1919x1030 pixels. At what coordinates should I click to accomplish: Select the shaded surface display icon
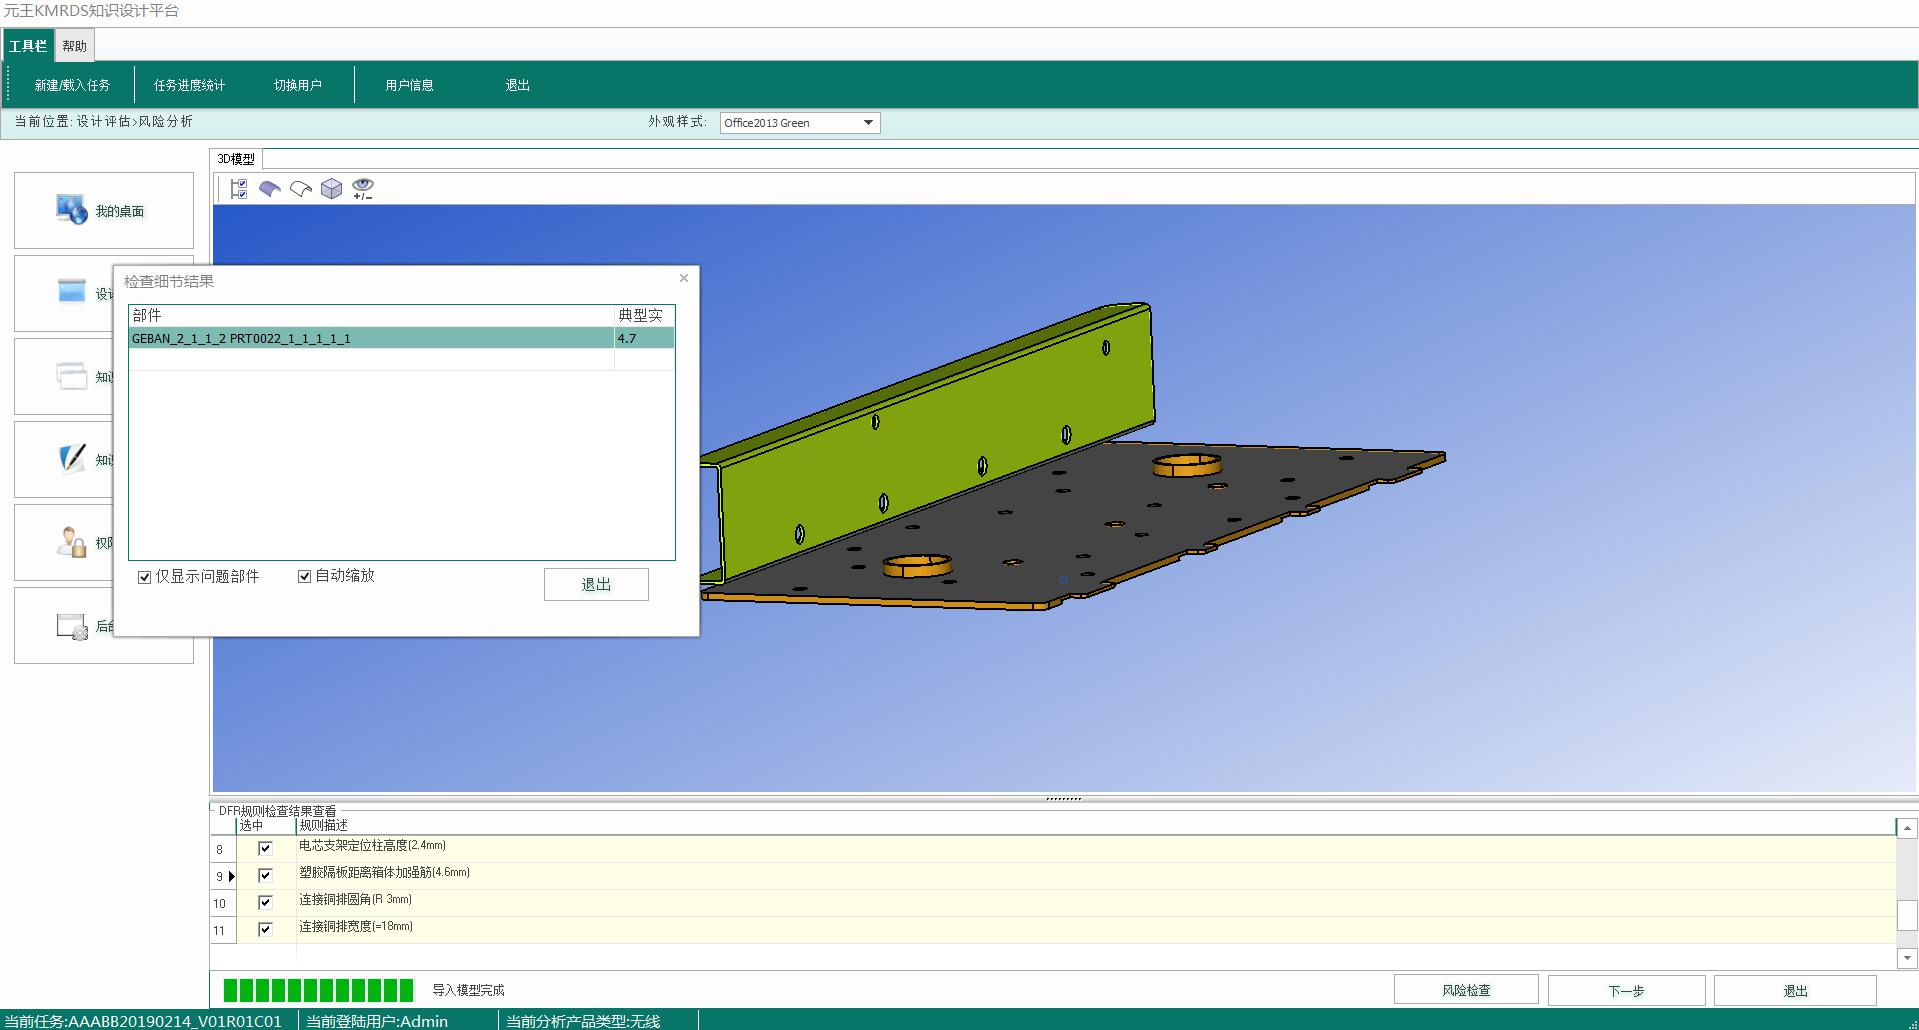coord(269,189)
